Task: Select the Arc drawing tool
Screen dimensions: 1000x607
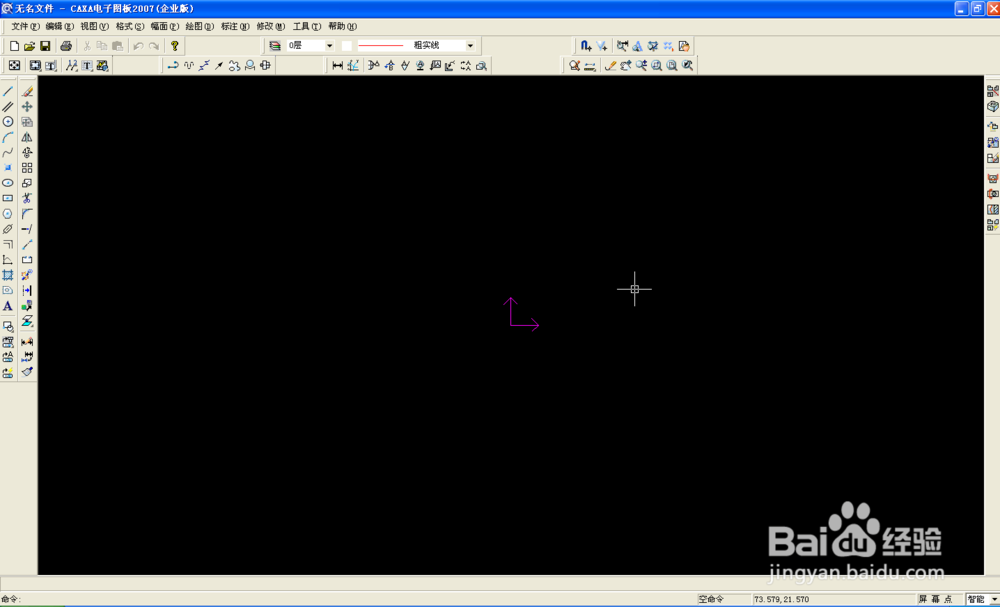Action: coord(8,137)
